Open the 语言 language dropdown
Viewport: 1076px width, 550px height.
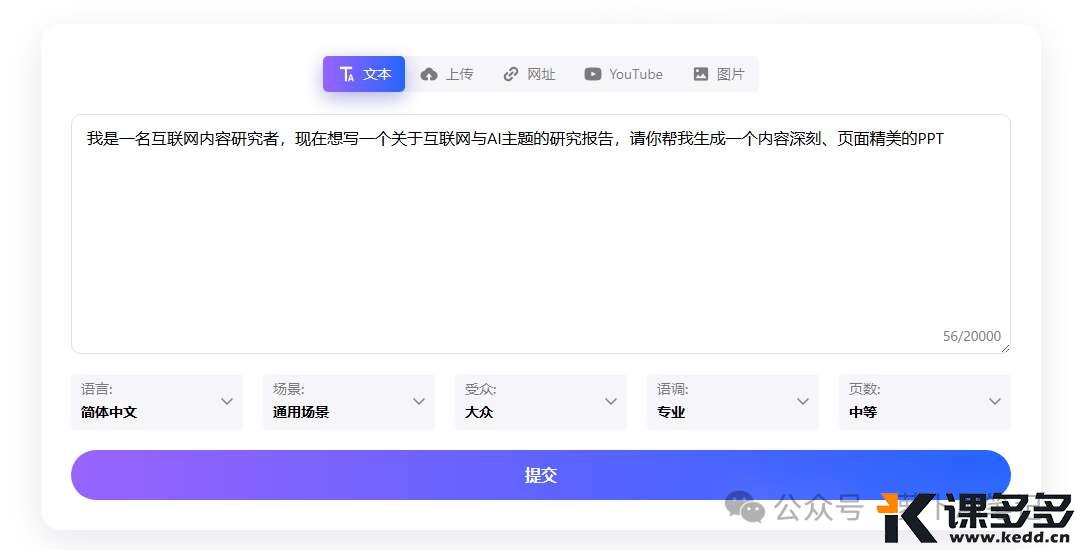pyautogui.click(x=157, y=402)
